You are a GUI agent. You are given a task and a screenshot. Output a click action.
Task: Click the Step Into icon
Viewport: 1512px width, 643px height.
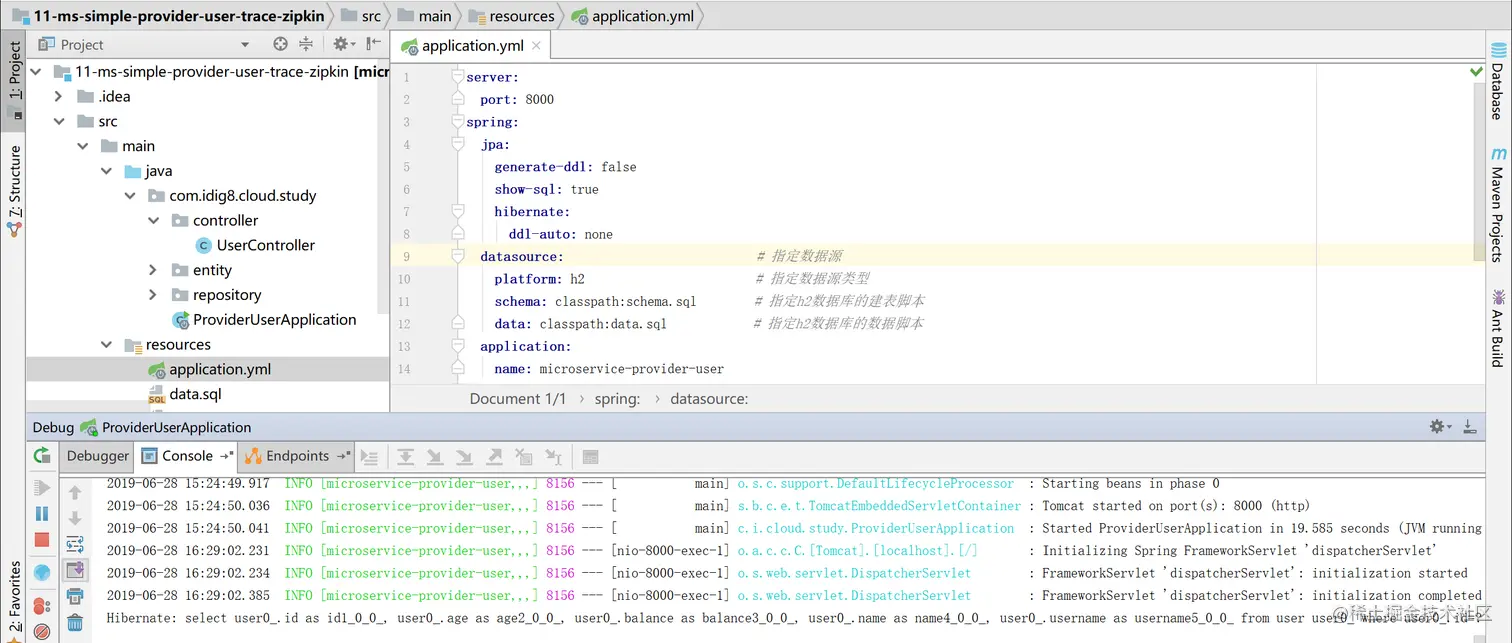coord(435,457)
